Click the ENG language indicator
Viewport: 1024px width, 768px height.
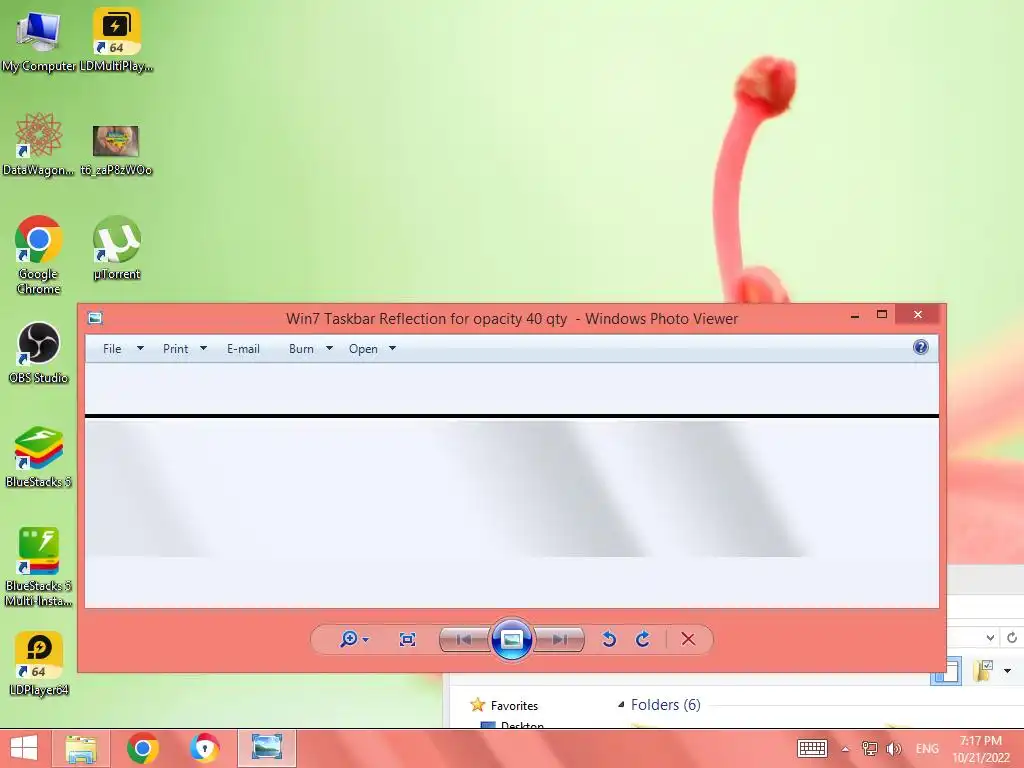(927, 748)
